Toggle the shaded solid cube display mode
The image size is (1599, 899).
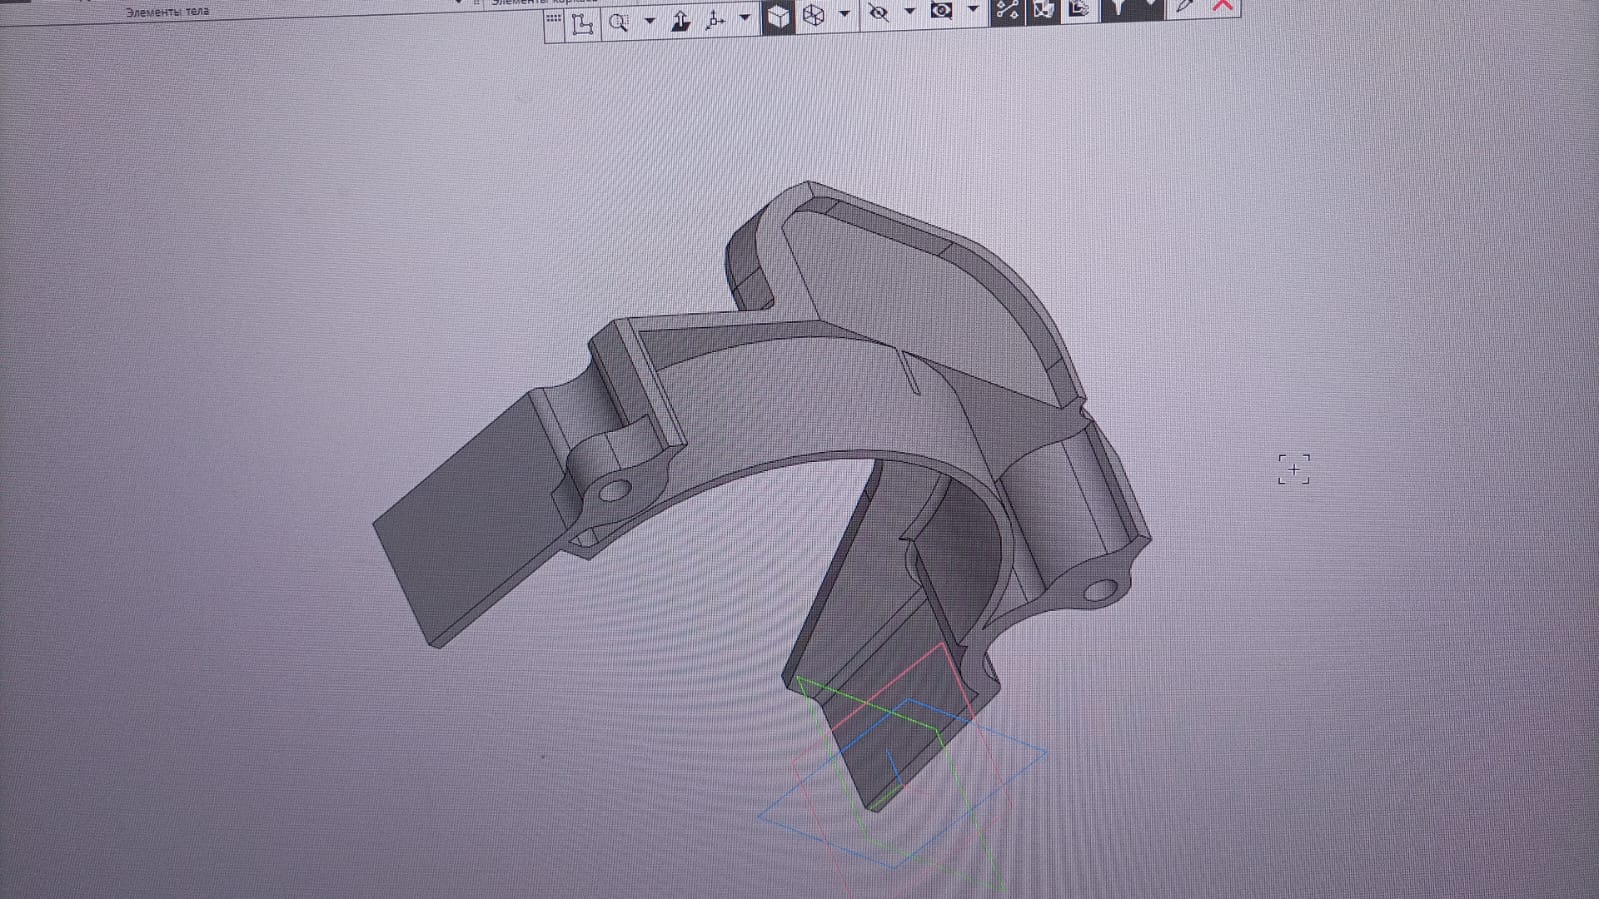[x=778, y=17]
